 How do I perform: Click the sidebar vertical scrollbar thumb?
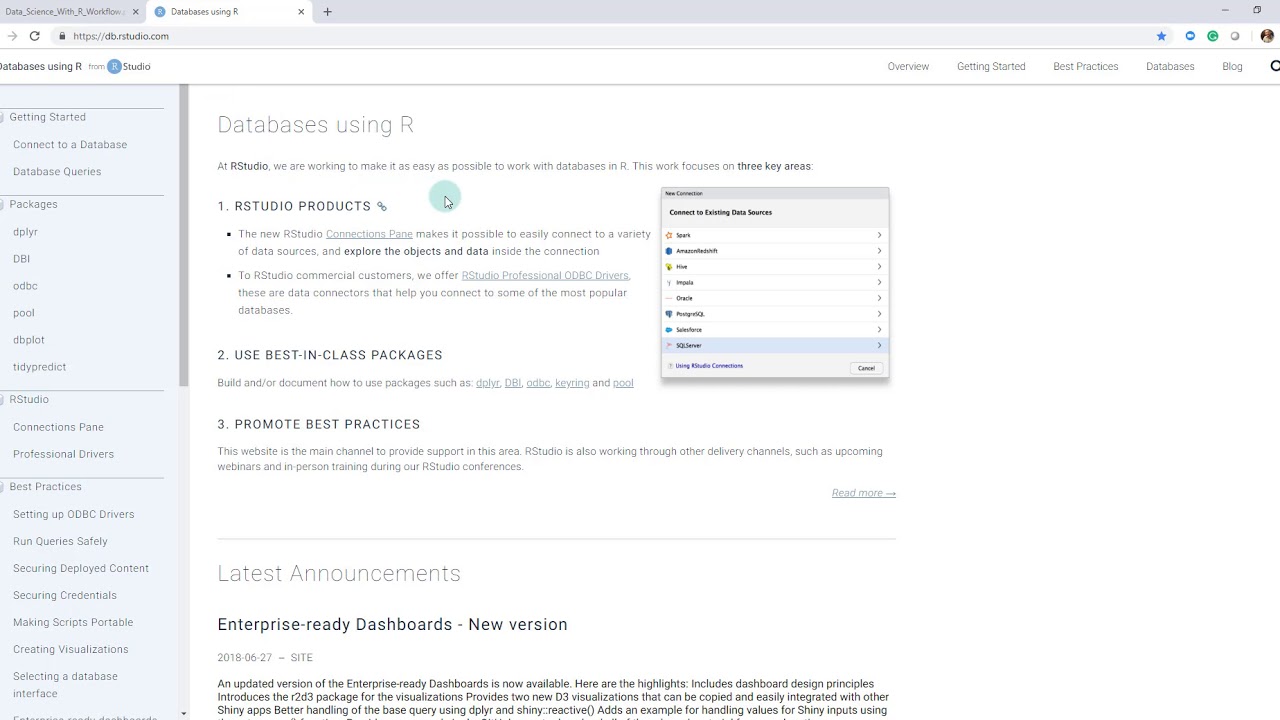[x=183, y=235]
